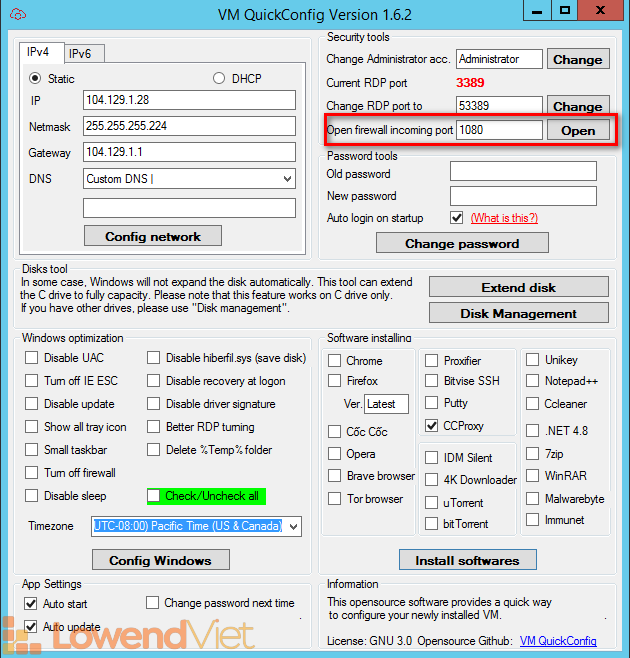Follow the VM QuickConfig Github link
This screenshot has height=658, width=630.
558,641
